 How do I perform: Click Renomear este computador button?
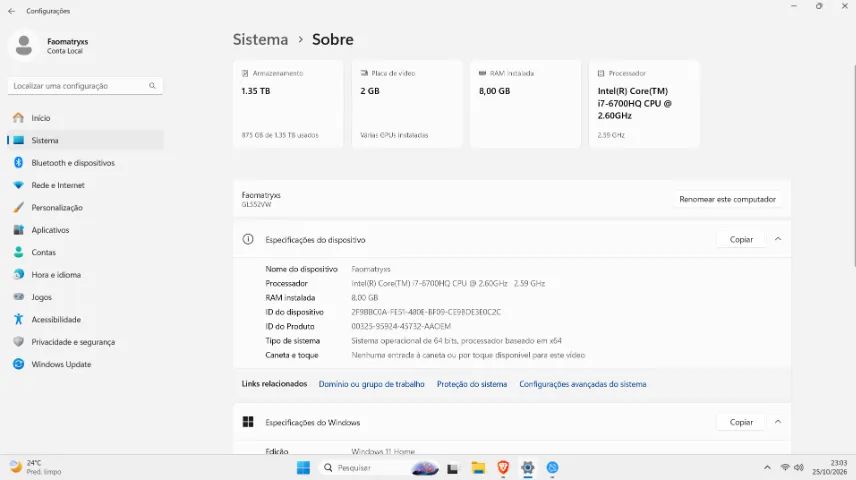727,199
